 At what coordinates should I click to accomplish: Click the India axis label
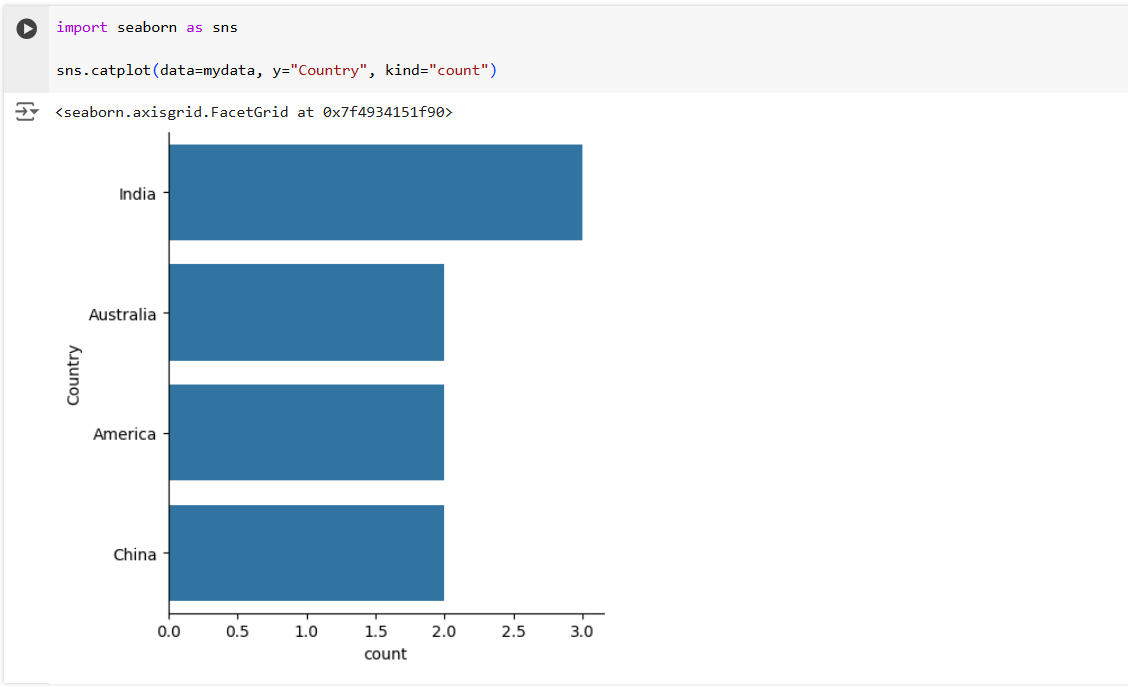(x=140, y=193)
